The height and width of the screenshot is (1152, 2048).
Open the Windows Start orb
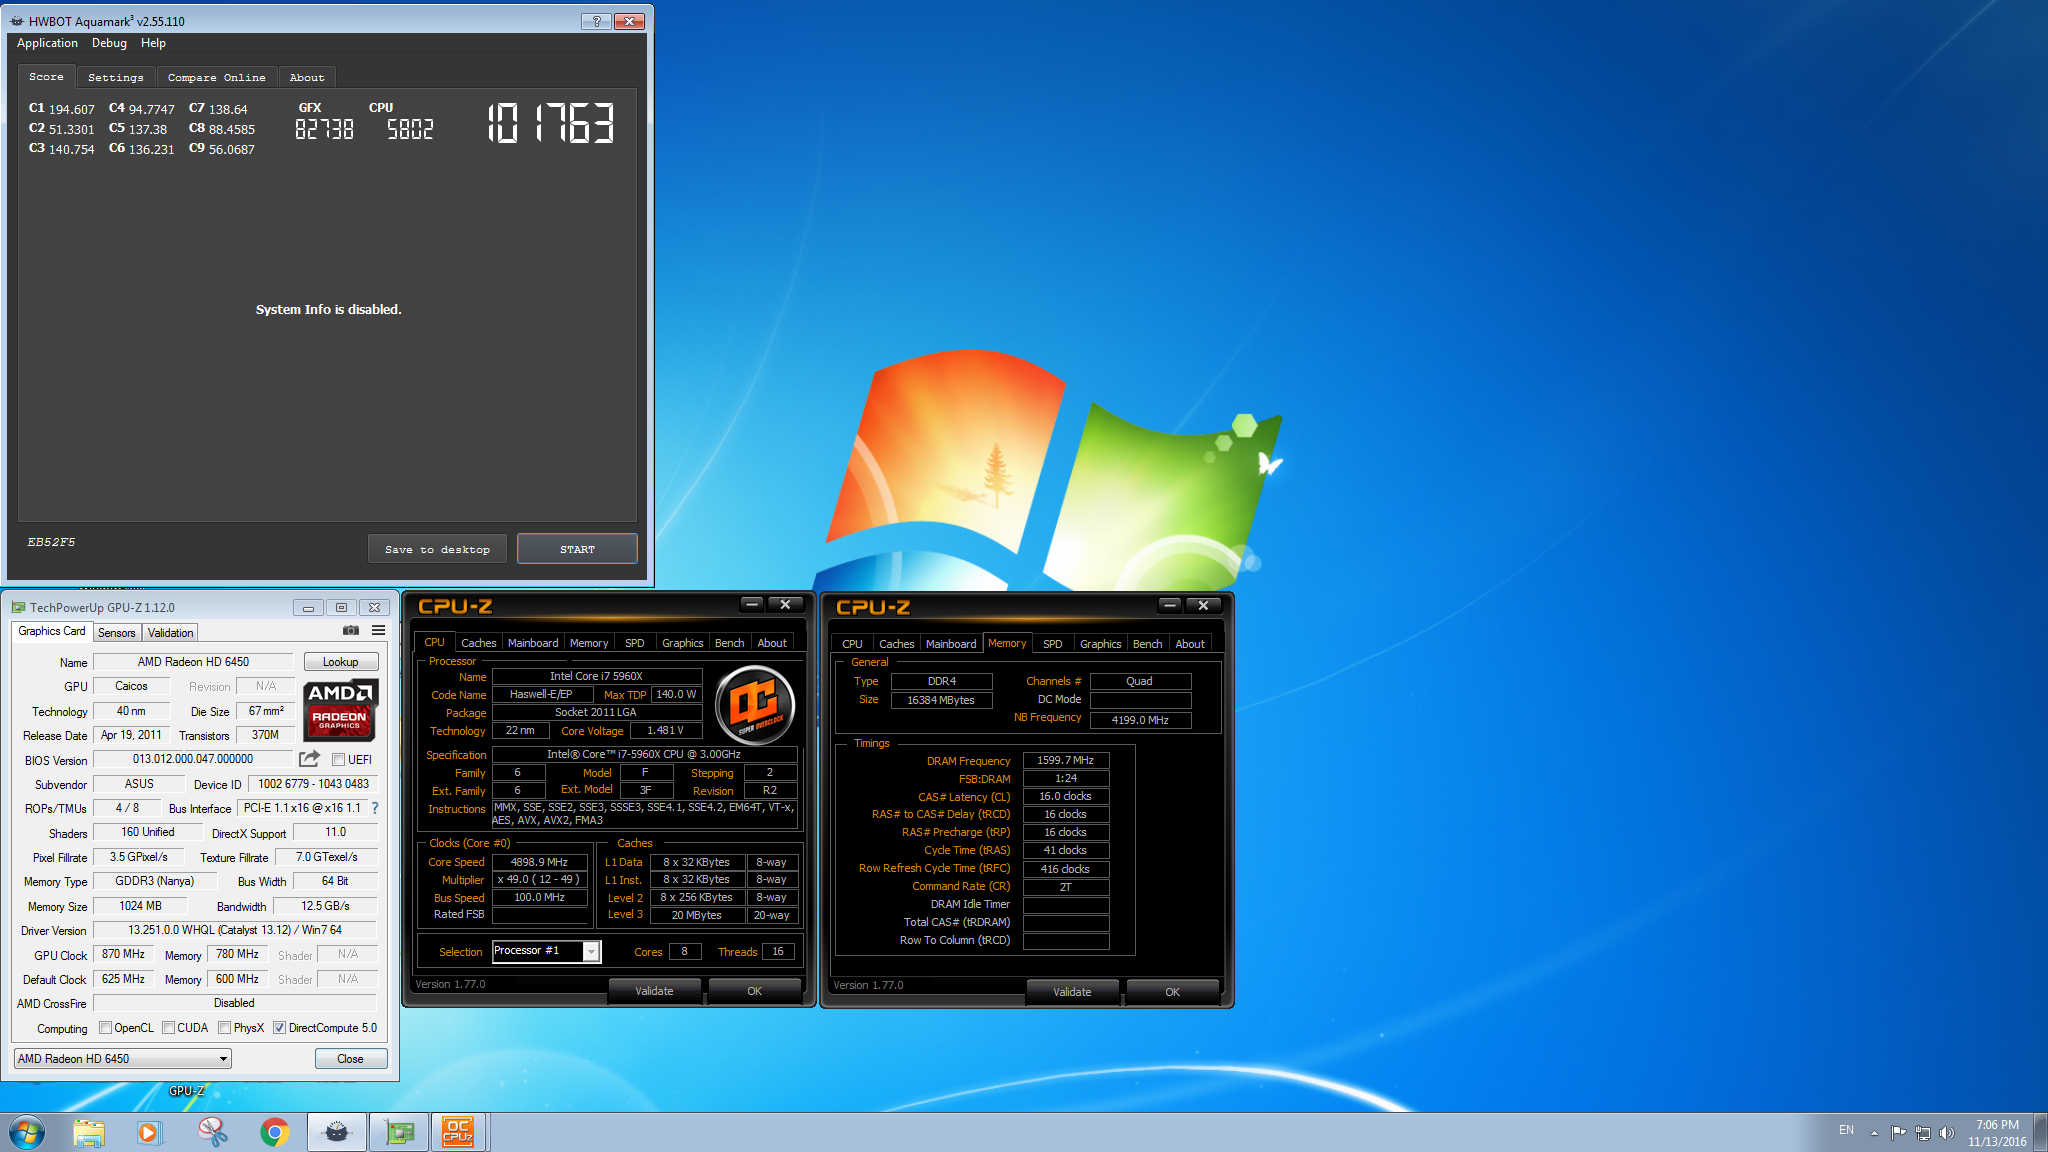pyautogui.click(x=27, y=1133)
